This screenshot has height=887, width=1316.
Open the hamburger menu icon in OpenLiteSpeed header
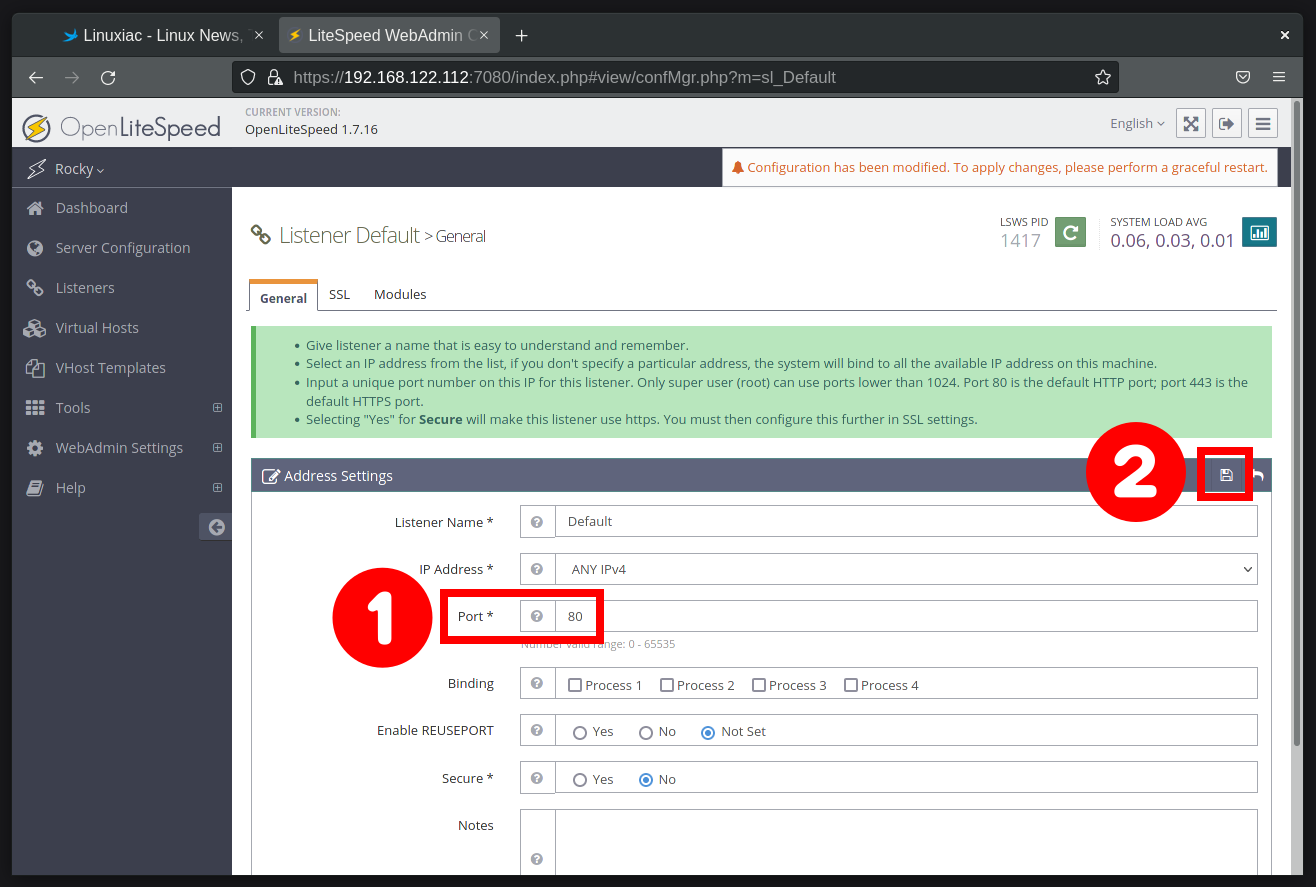[1263, 123]
